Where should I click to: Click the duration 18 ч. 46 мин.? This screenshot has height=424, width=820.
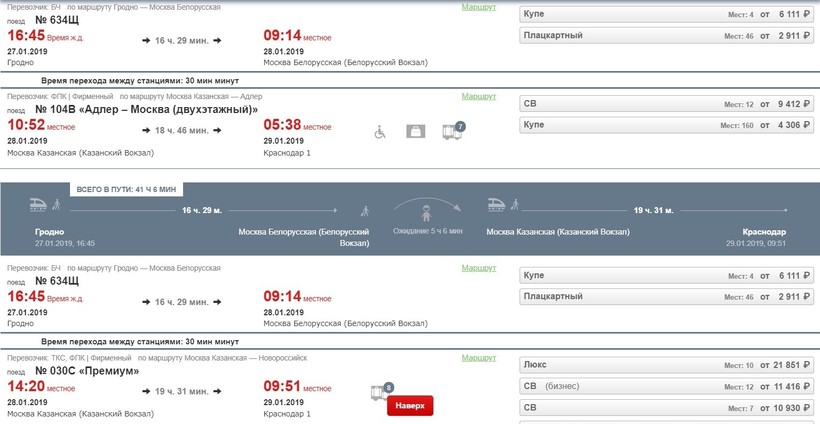coord(182,130)
